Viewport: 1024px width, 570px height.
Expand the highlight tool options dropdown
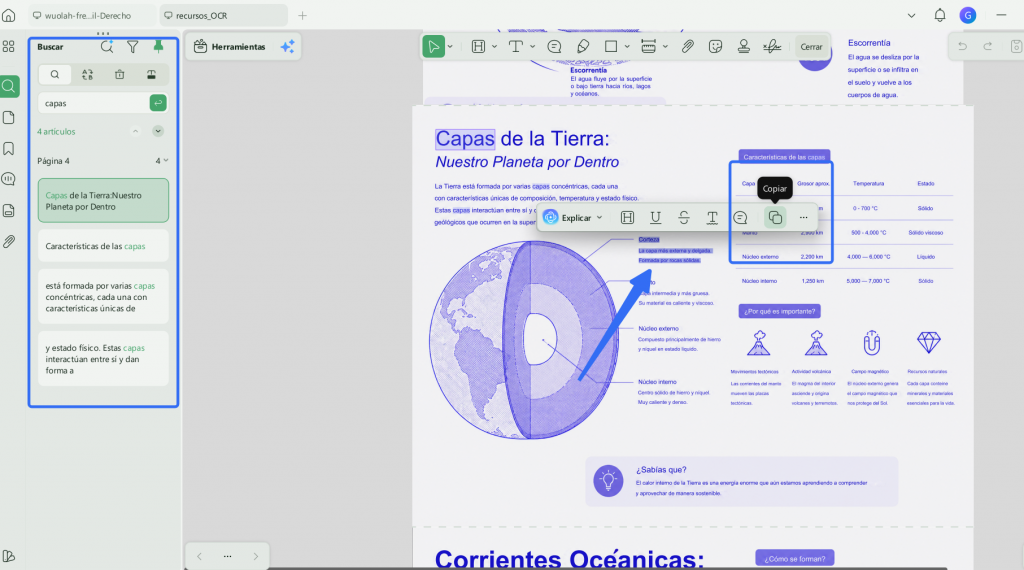pyautogui.click(x=494, y=46)
